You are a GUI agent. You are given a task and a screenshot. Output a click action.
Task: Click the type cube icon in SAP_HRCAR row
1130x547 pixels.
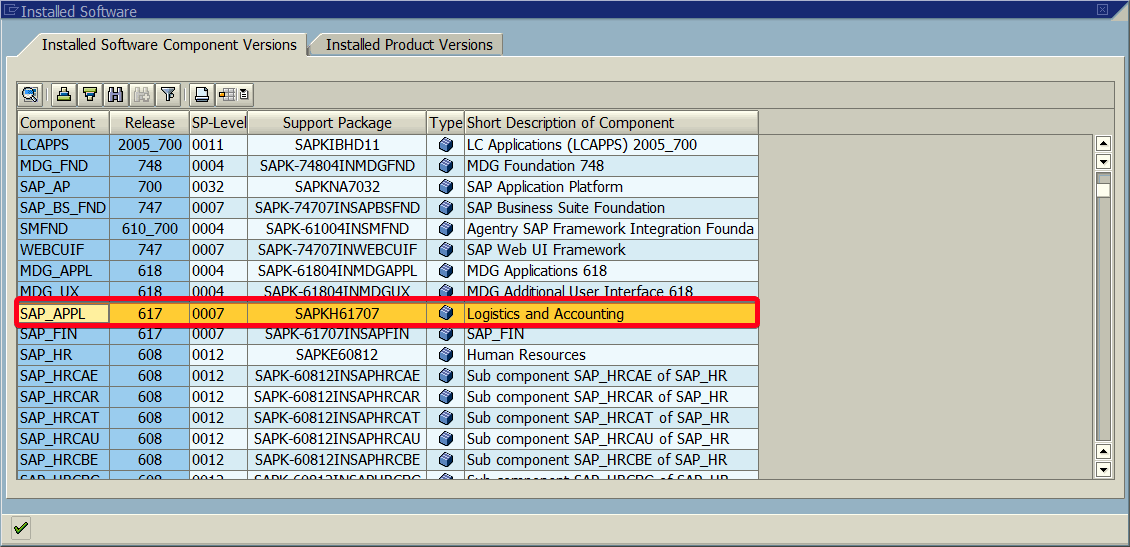pyautogui.click(x=445, y=396)
